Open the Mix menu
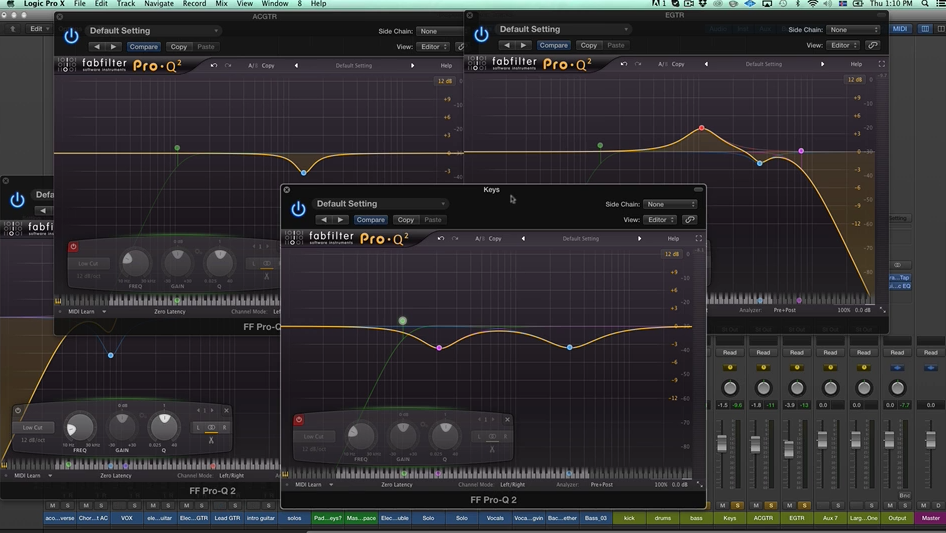This screenshot has height=533, width=946. 221,4
